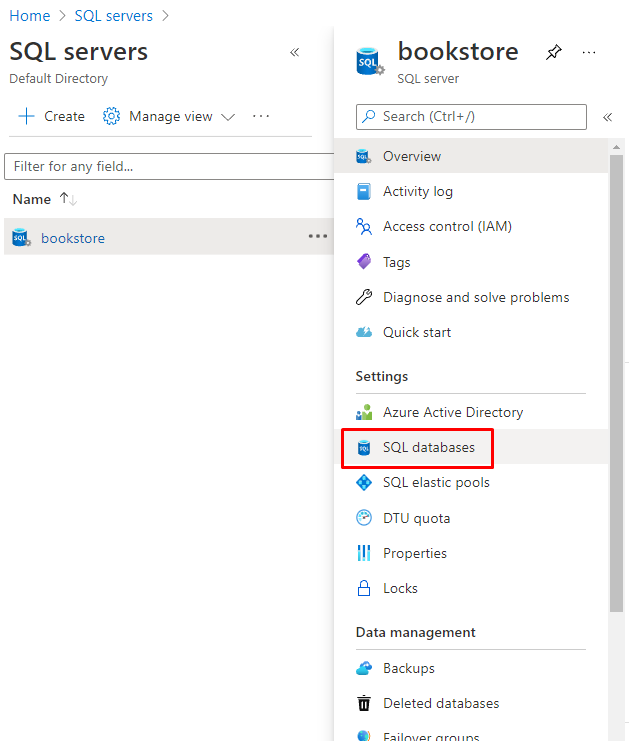Collapse the bookstore resource menu
The width and height of the screenshot is (629, 741).
[607, 117]
